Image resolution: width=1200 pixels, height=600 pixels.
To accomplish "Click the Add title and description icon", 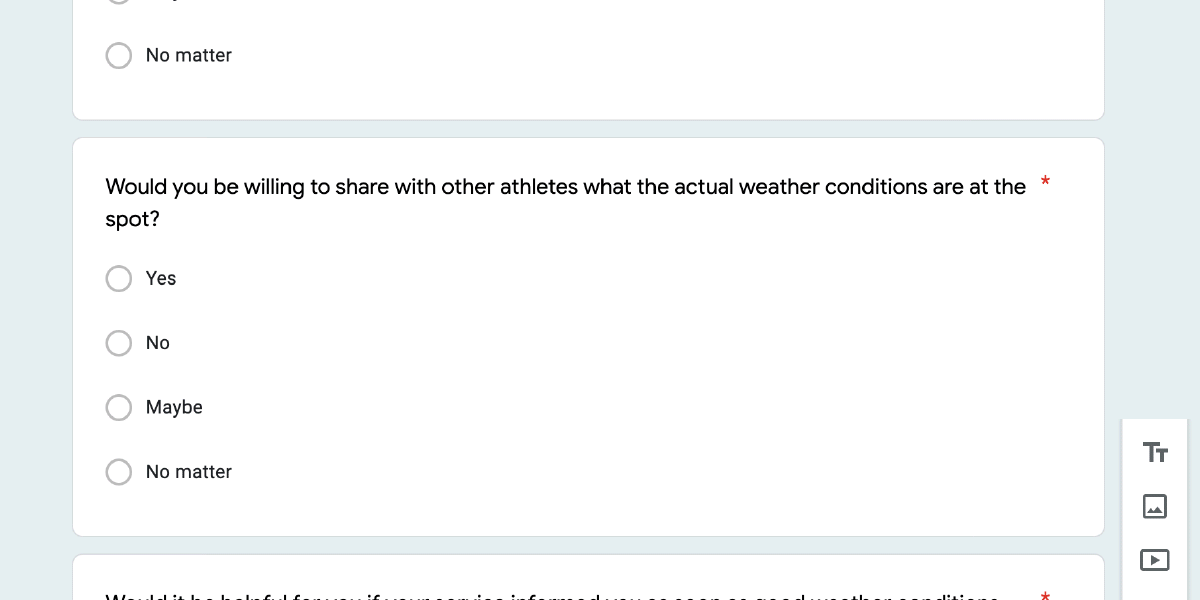I will [x=1155, y=453].
